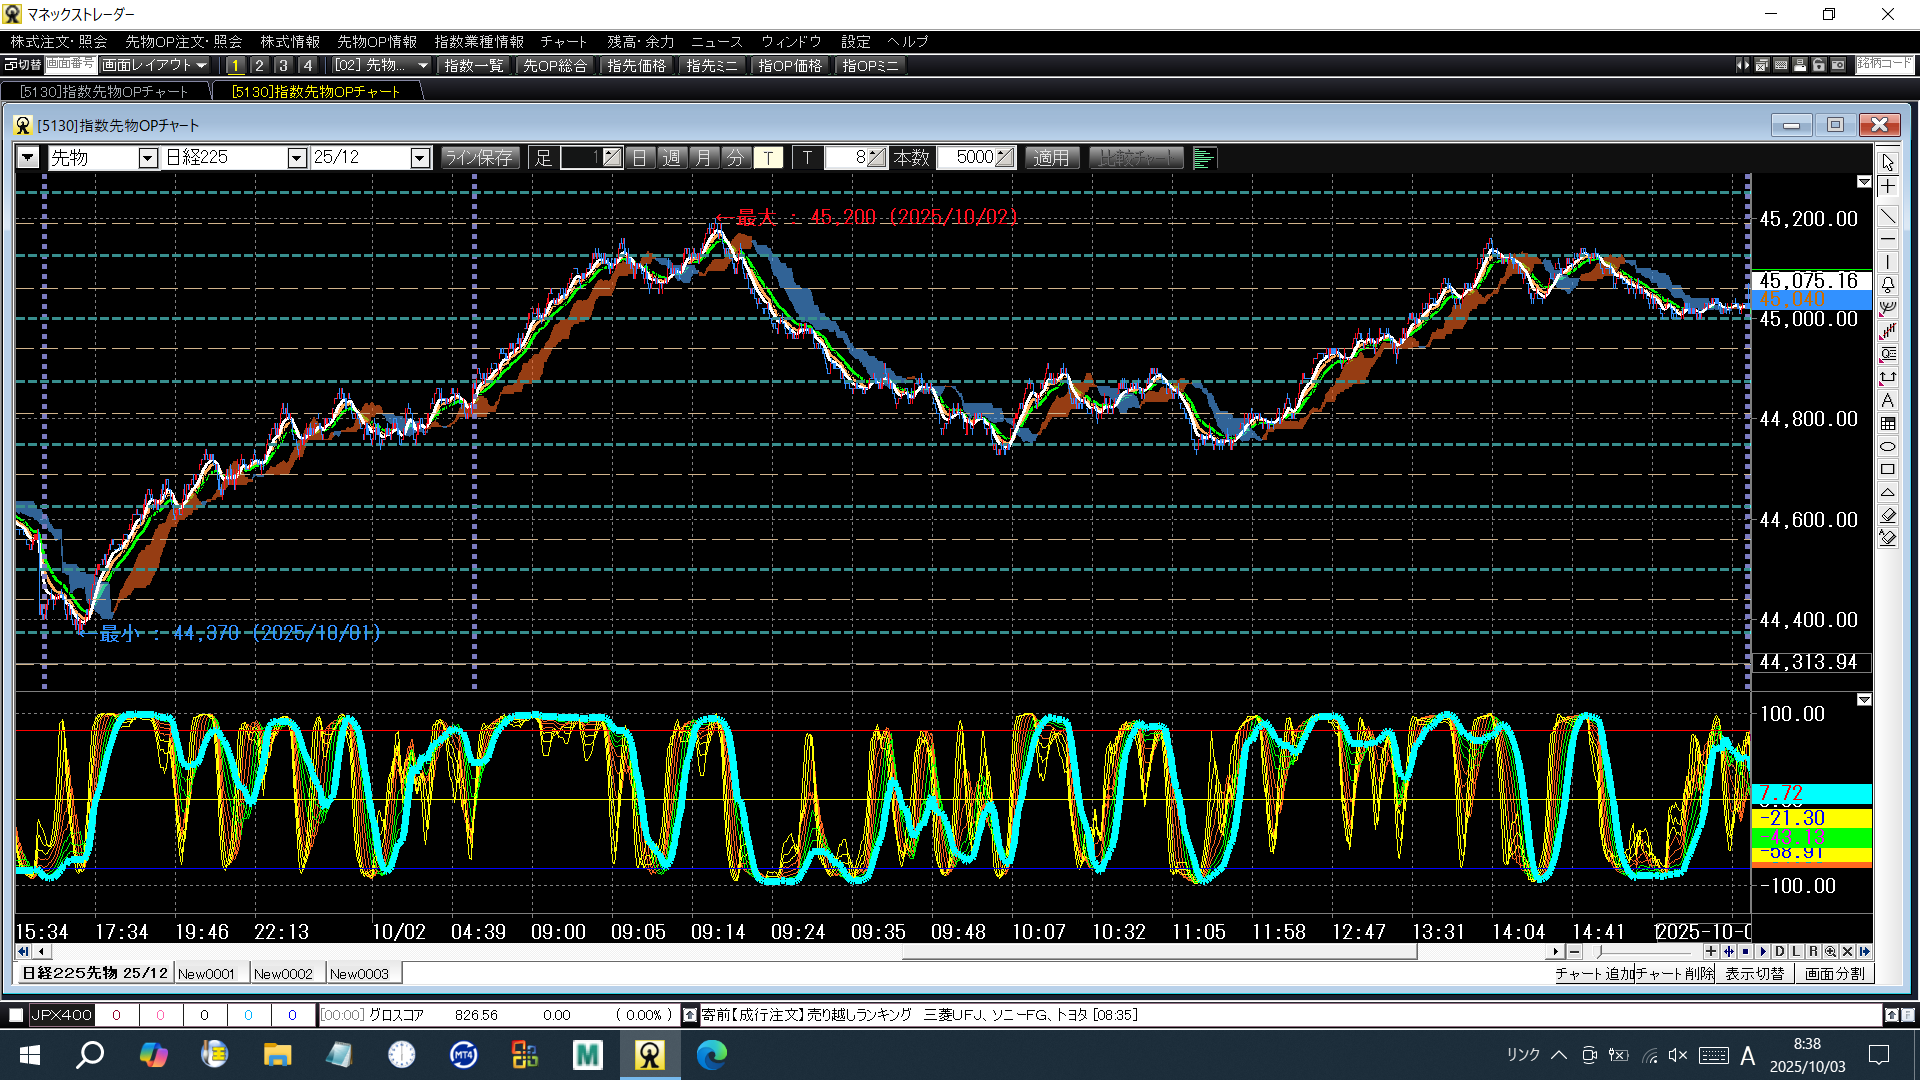Image resolution: width=1920 pixels, height=1080 pixels.
Task: Select the ellipse drawing tool
Action: (1888, 446)
